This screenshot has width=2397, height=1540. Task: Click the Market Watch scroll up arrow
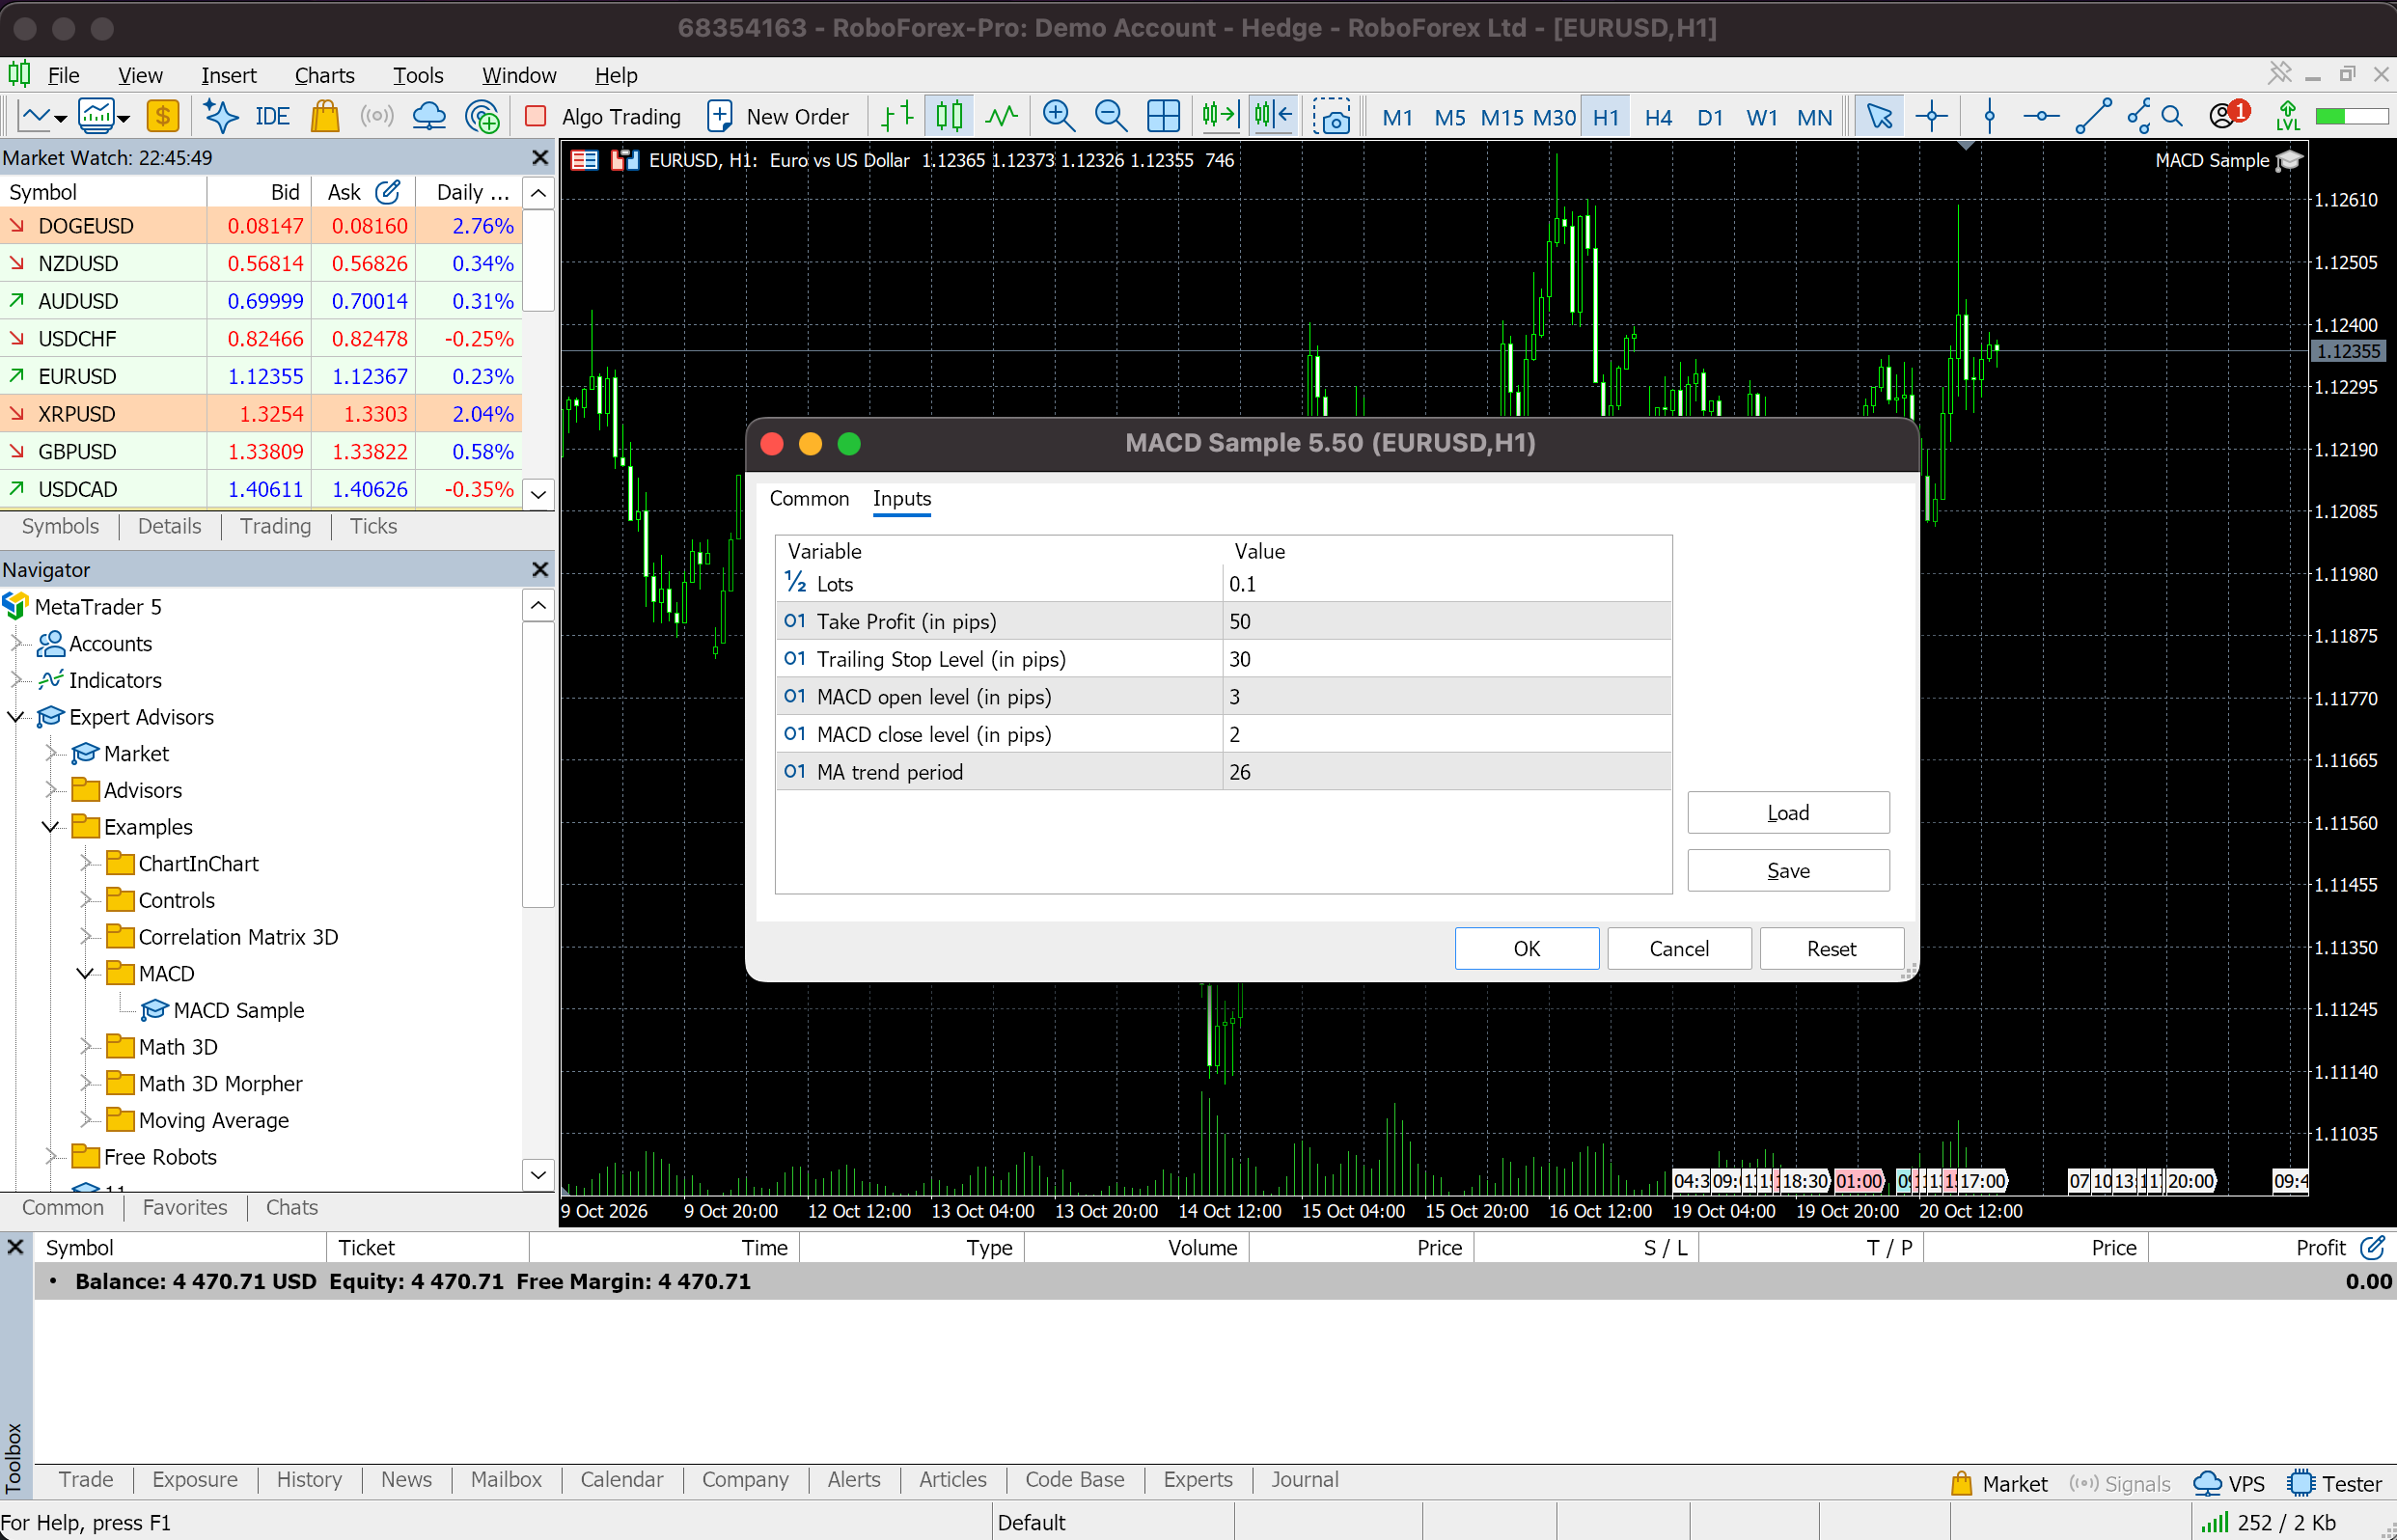click(538, 192)
